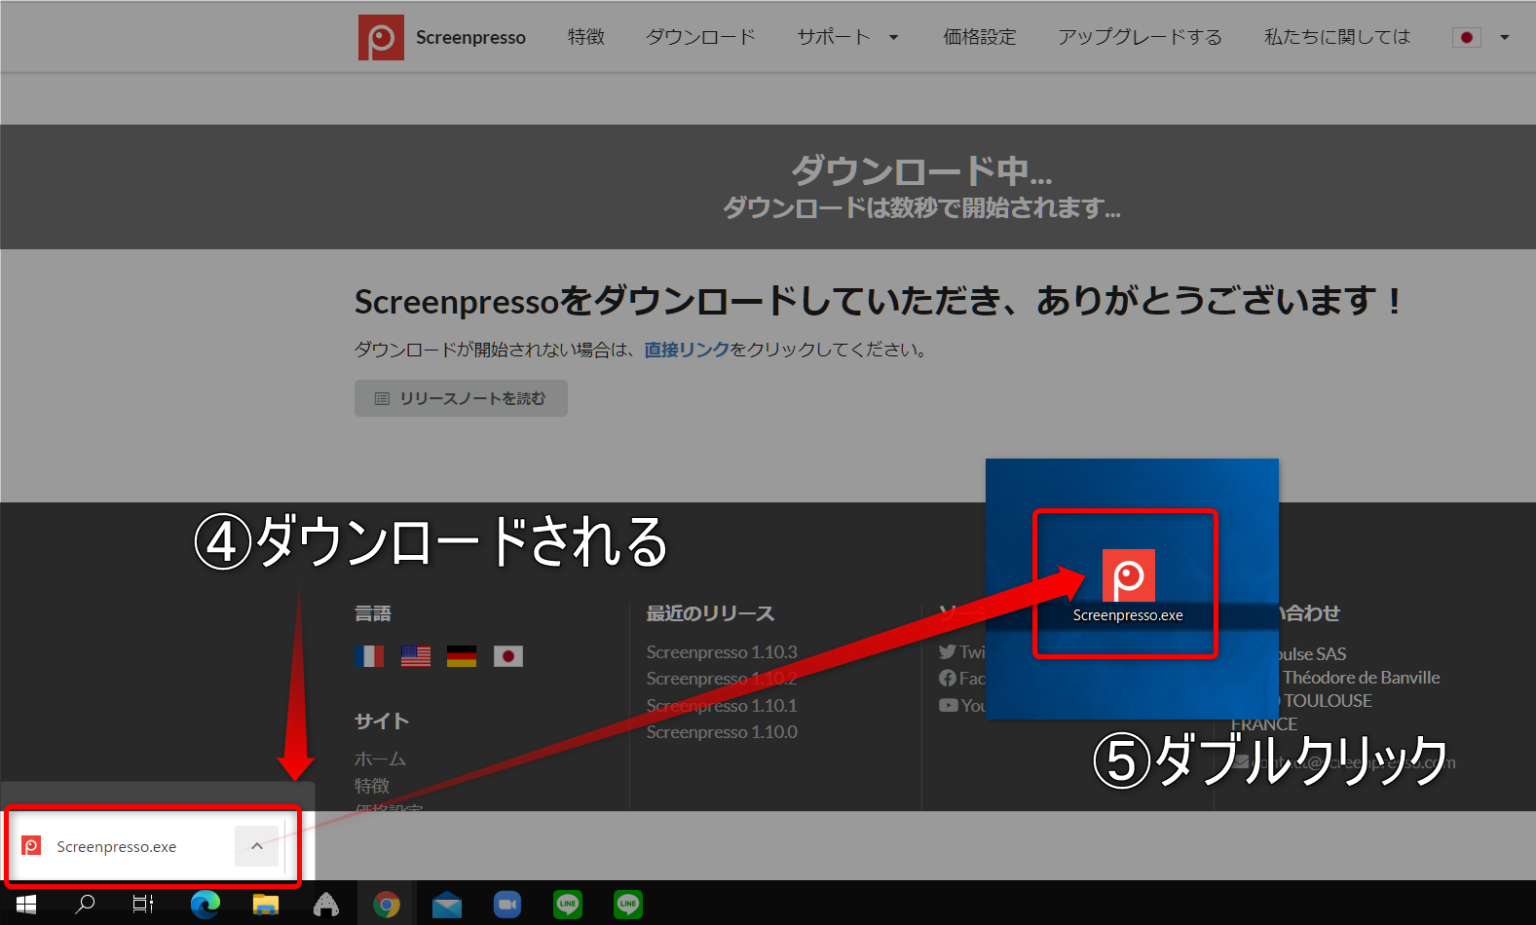
Task: Open Google Chrome from the taskbar
Action: (x=386, y=903)
